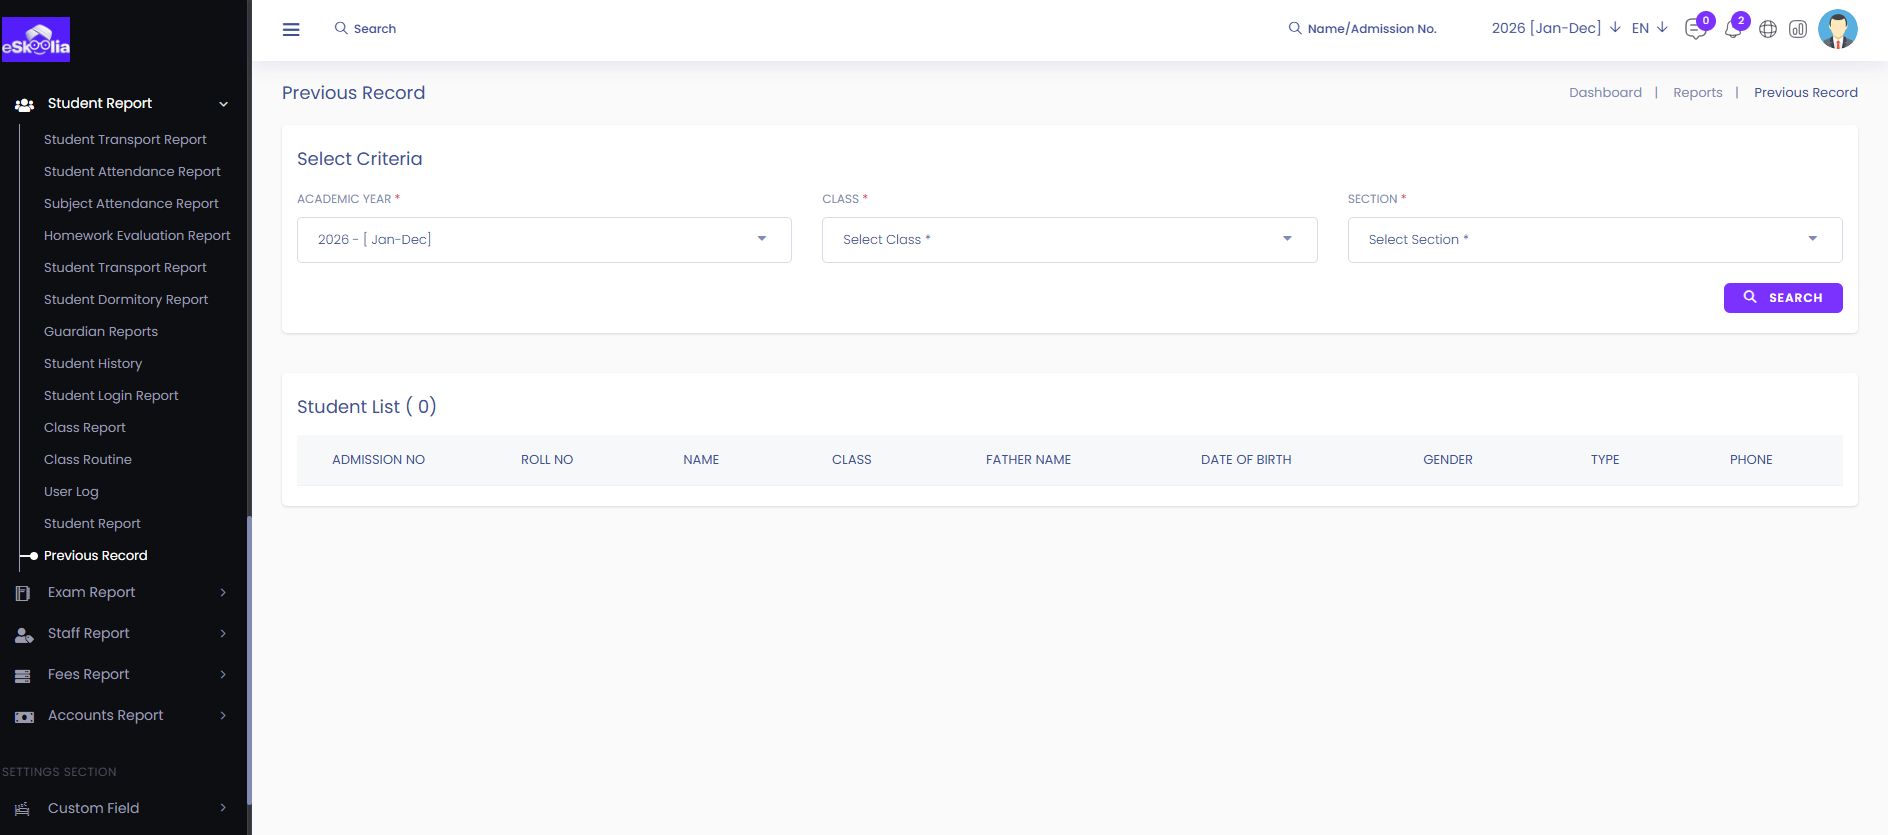The height and width of the screenshot is (835, 1888).
Task: Open the user profile avatar
Action: (1837, 29)
